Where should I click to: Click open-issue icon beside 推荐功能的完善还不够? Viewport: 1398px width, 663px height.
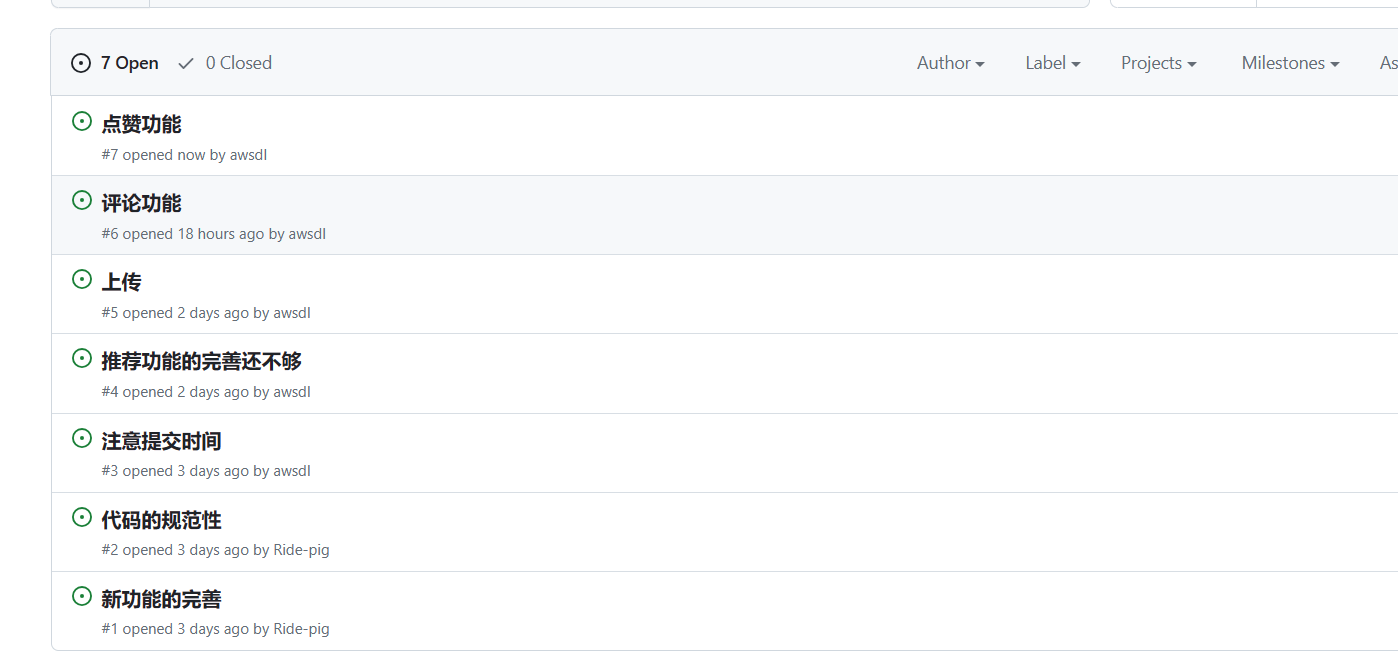[82, 358]
